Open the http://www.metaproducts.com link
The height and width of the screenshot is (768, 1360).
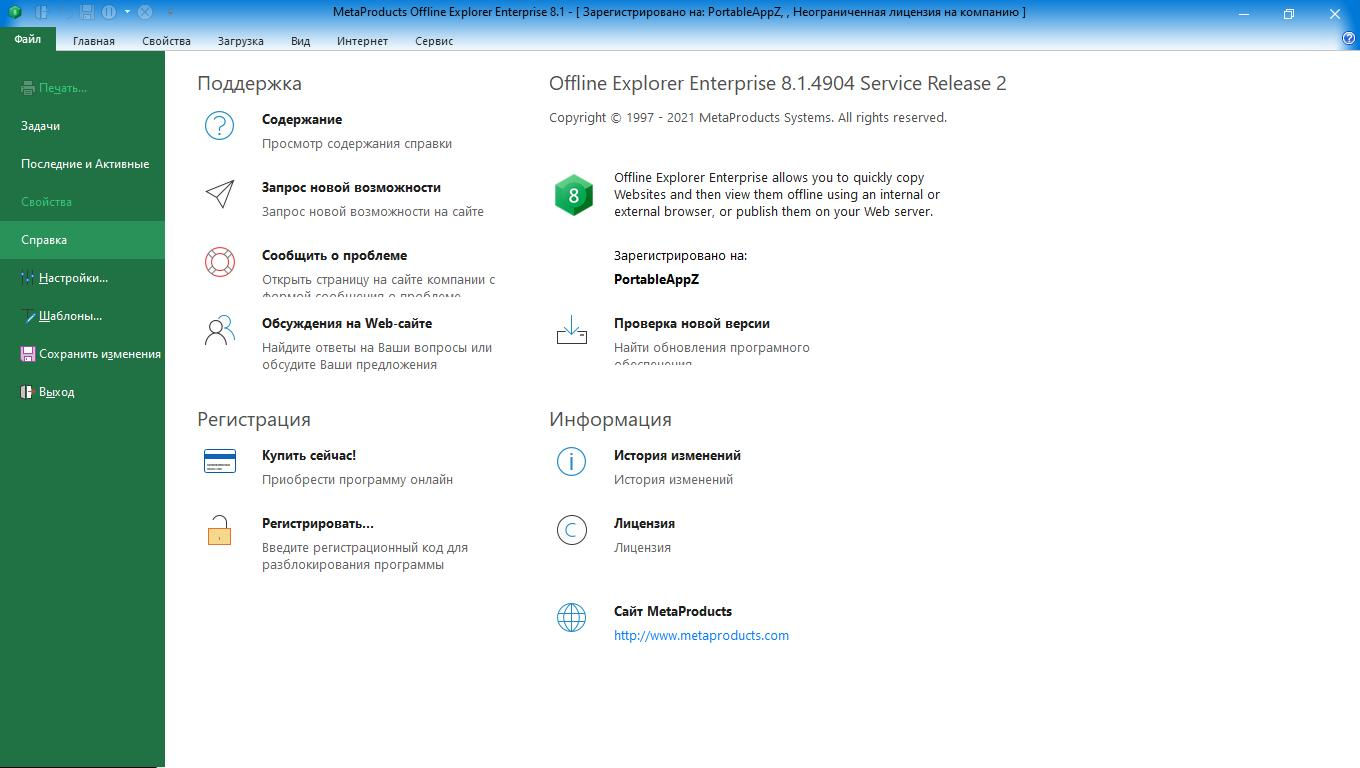point(701,635)
